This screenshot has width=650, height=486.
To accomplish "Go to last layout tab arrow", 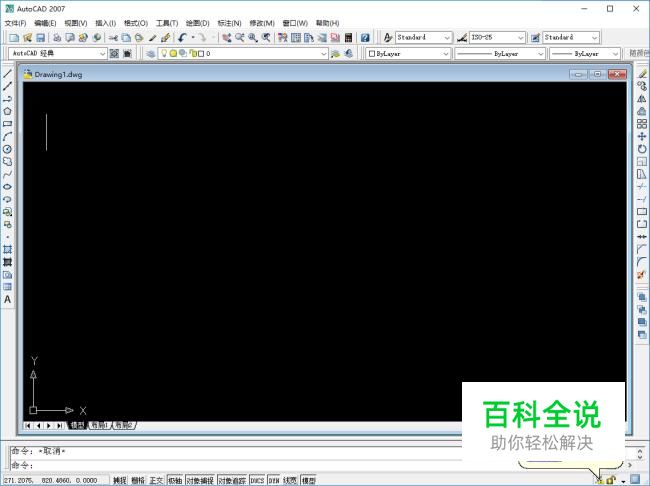I will 60,426.
